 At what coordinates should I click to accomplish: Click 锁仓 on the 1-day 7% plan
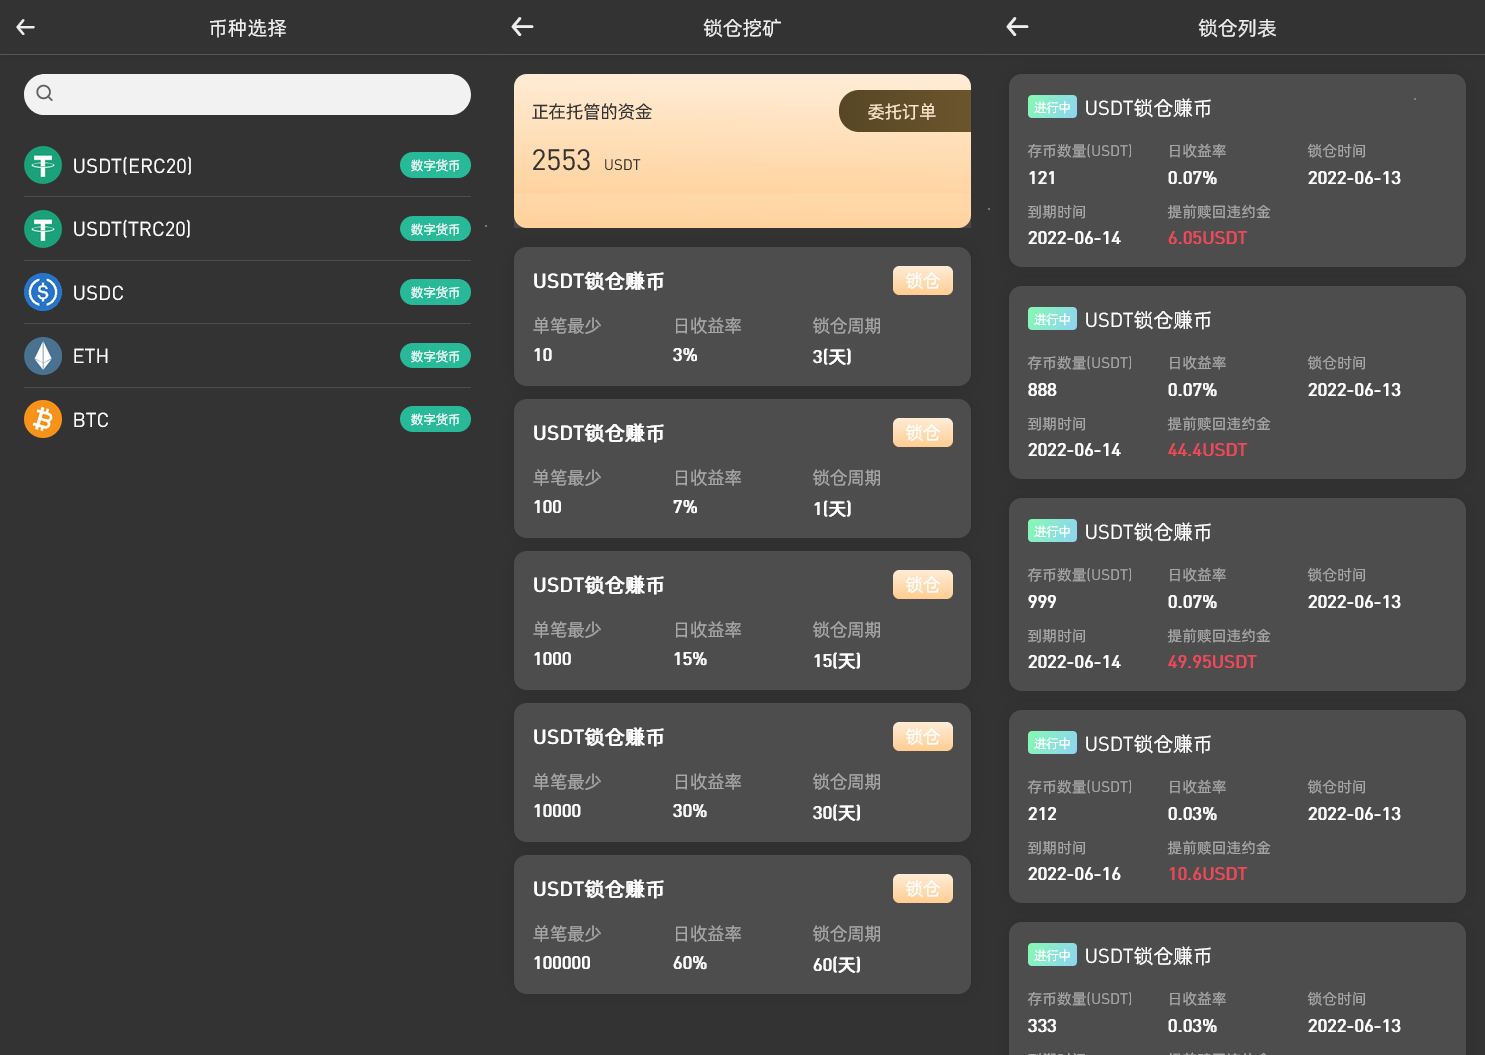click(x=923, y=433)
